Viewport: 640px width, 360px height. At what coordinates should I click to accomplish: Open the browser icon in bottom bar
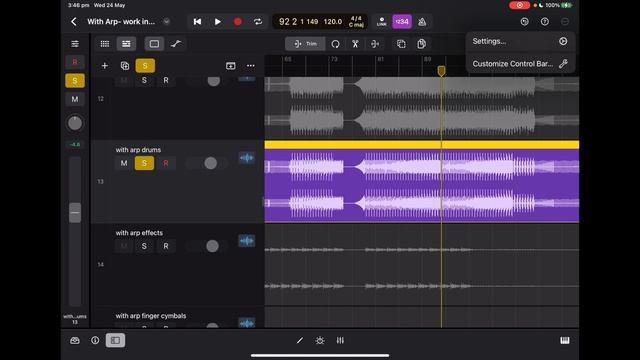coord(75,340)
